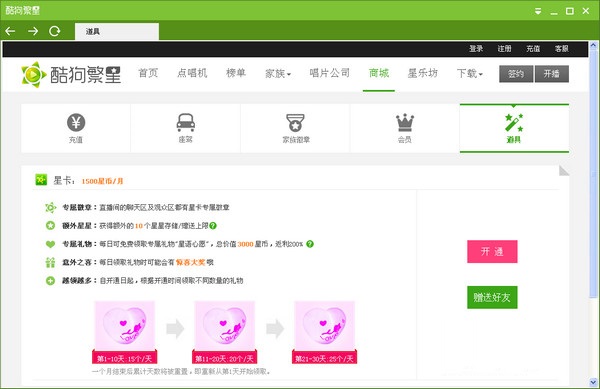Click the pink 开通 button
Viewport: 600px width, 389px height.
tap(492, 251)
